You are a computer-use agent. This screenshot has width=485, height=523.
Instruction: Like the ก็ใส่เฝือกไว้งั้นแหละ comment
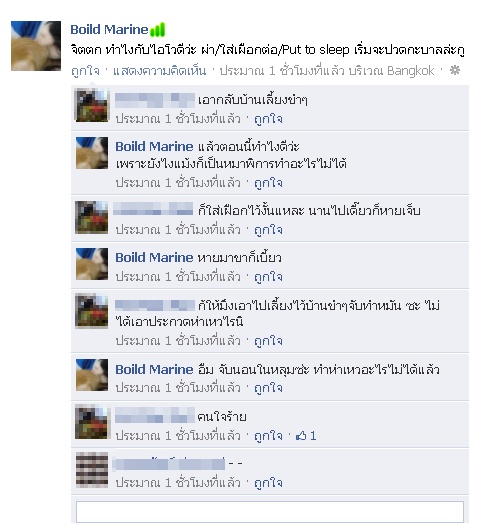click(268, 230)
